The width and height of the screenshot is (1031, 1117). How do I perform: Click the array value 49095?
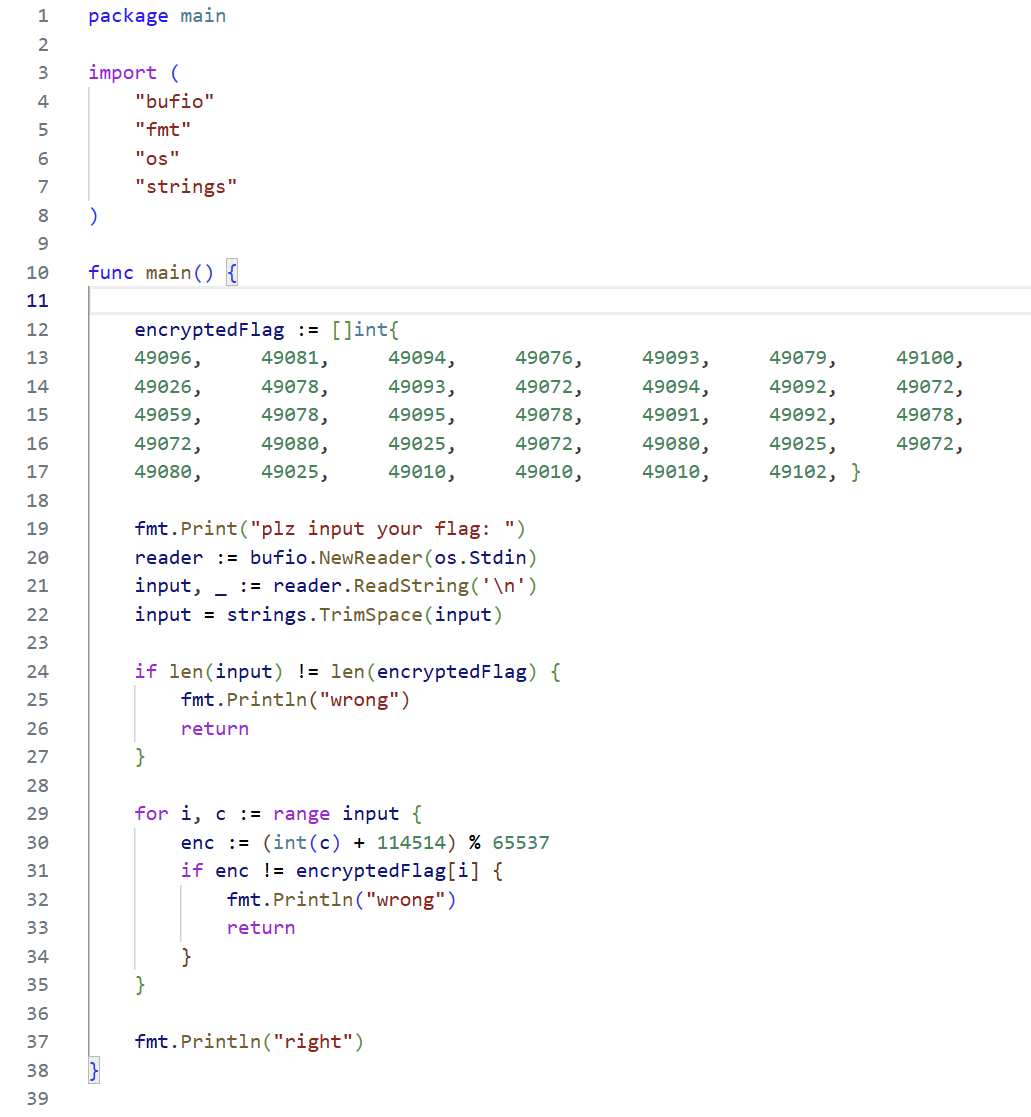click(417, 415)
